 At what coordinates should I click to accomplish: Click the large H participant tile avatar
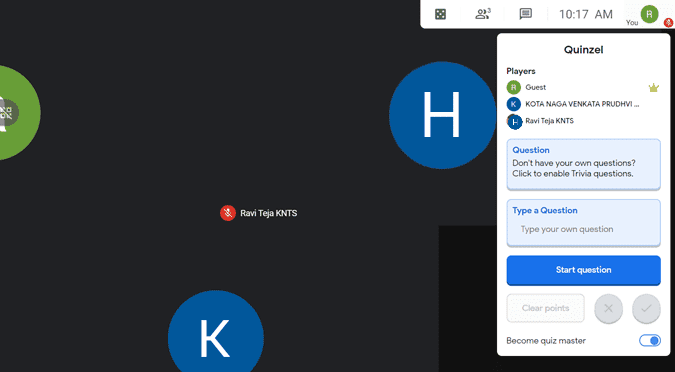442,115
